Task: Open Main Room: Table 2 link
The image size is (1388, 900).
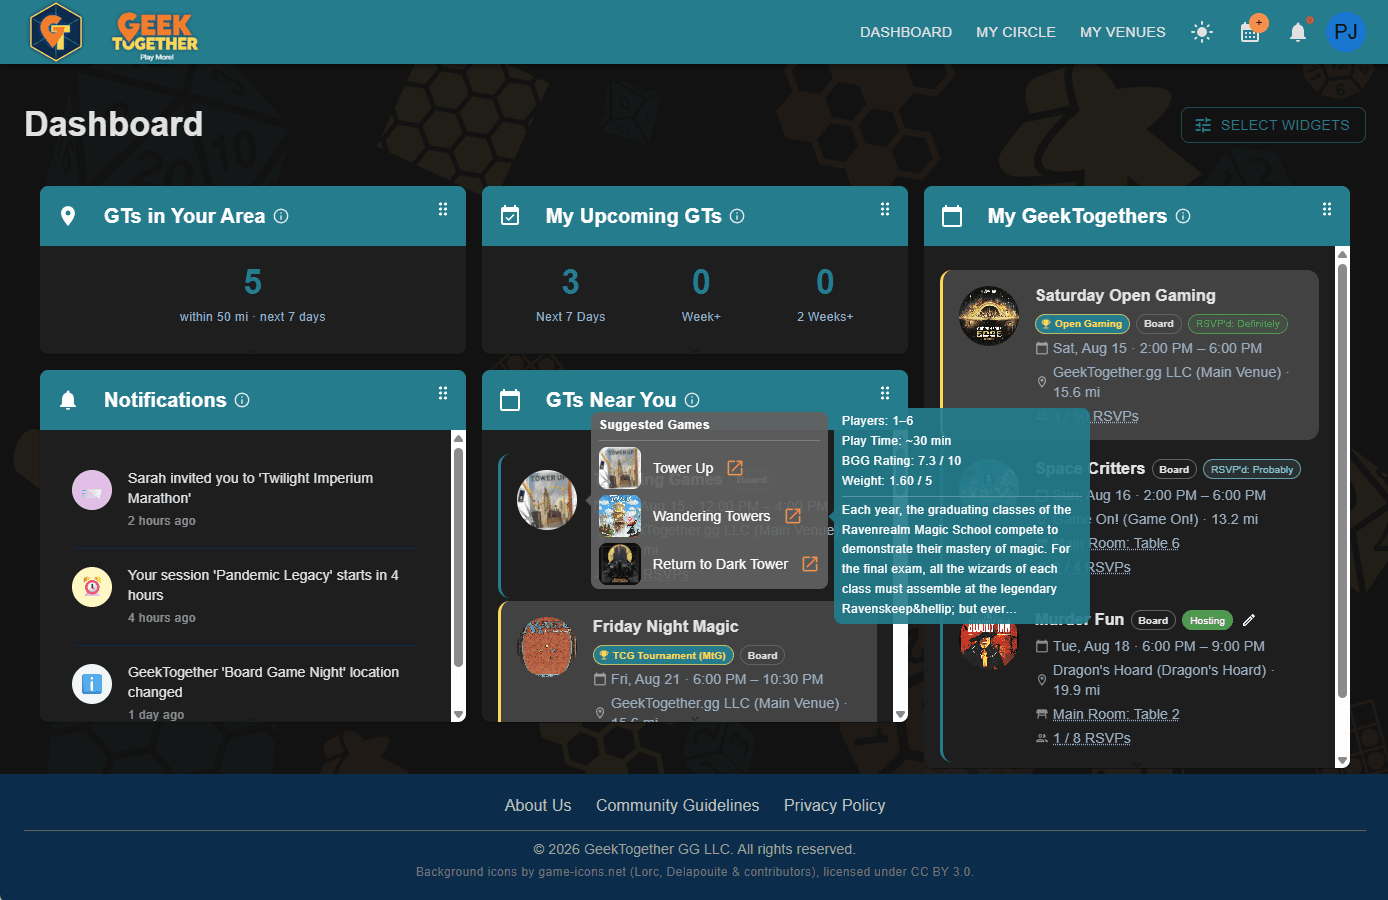Action: [1116, 714]
